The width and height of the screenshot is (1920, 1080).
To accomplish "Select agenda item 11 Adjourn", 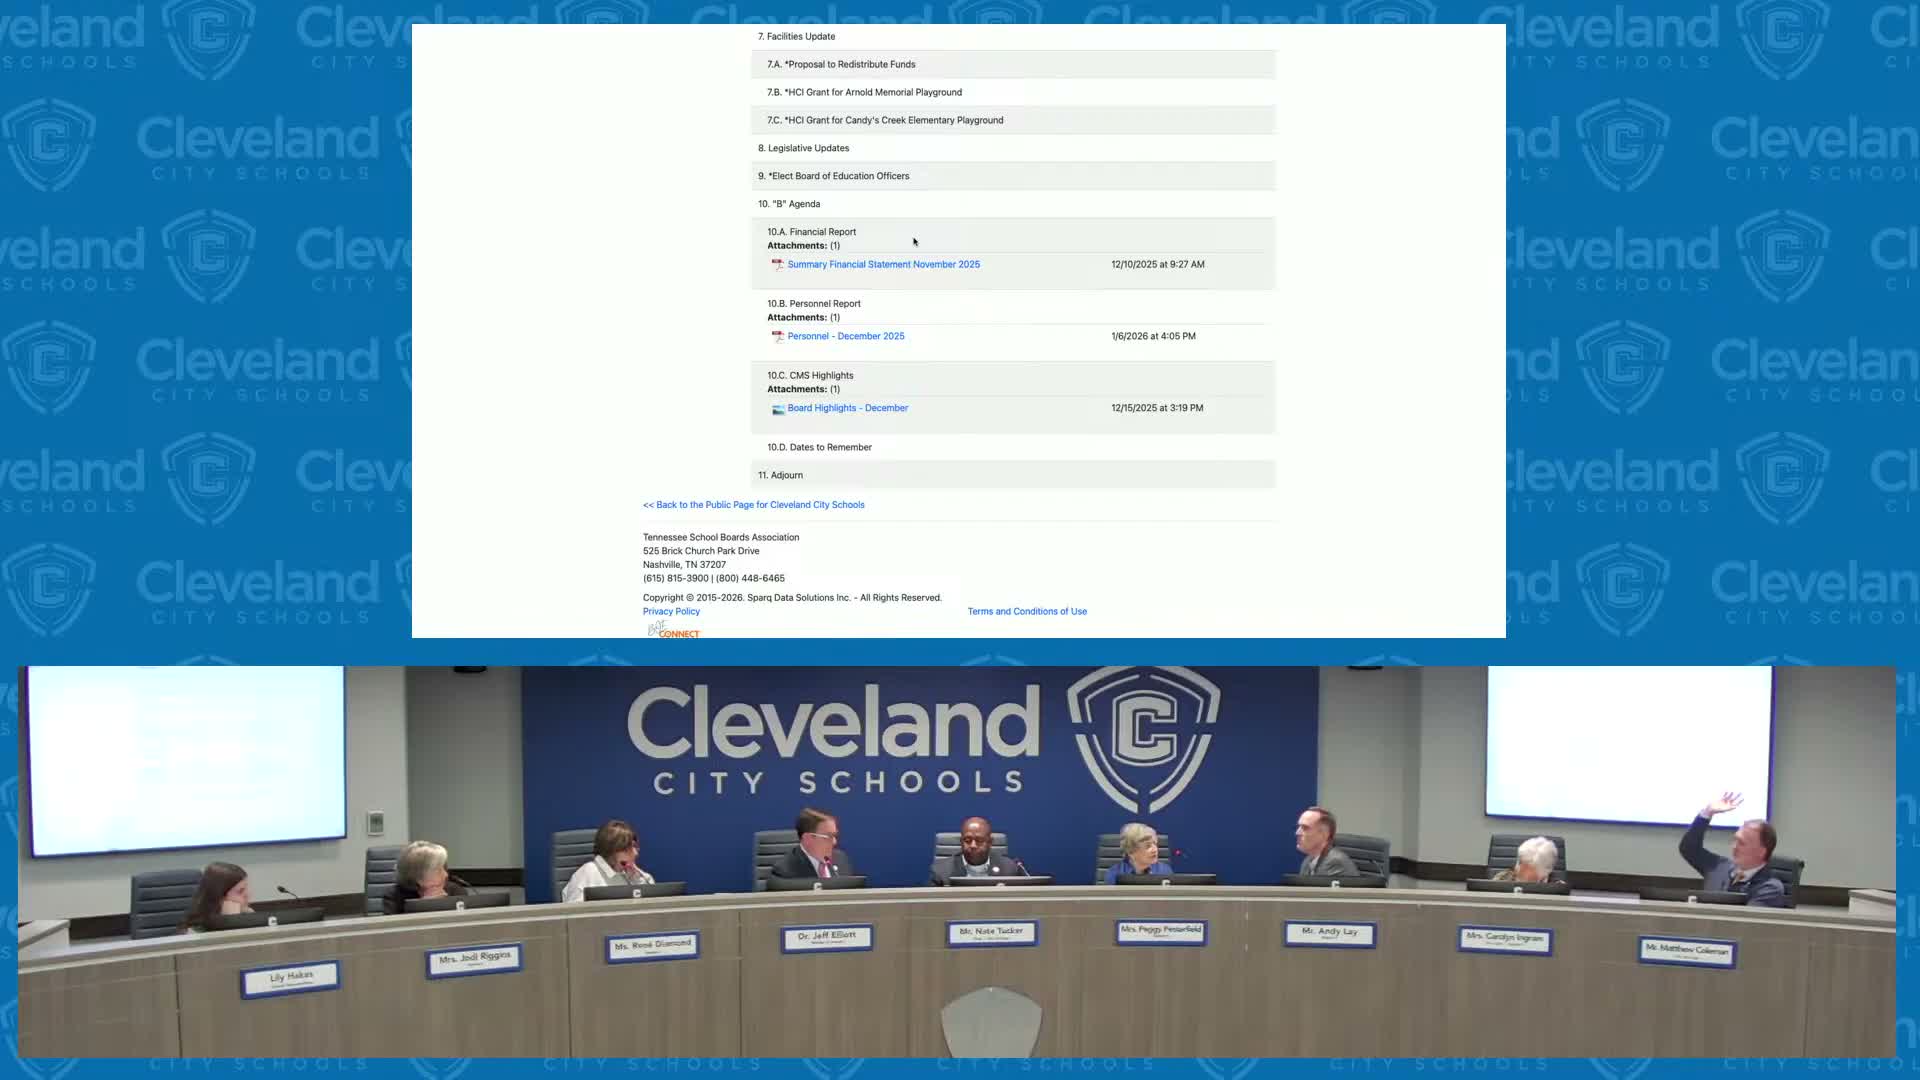I will (x=780, y=476).
